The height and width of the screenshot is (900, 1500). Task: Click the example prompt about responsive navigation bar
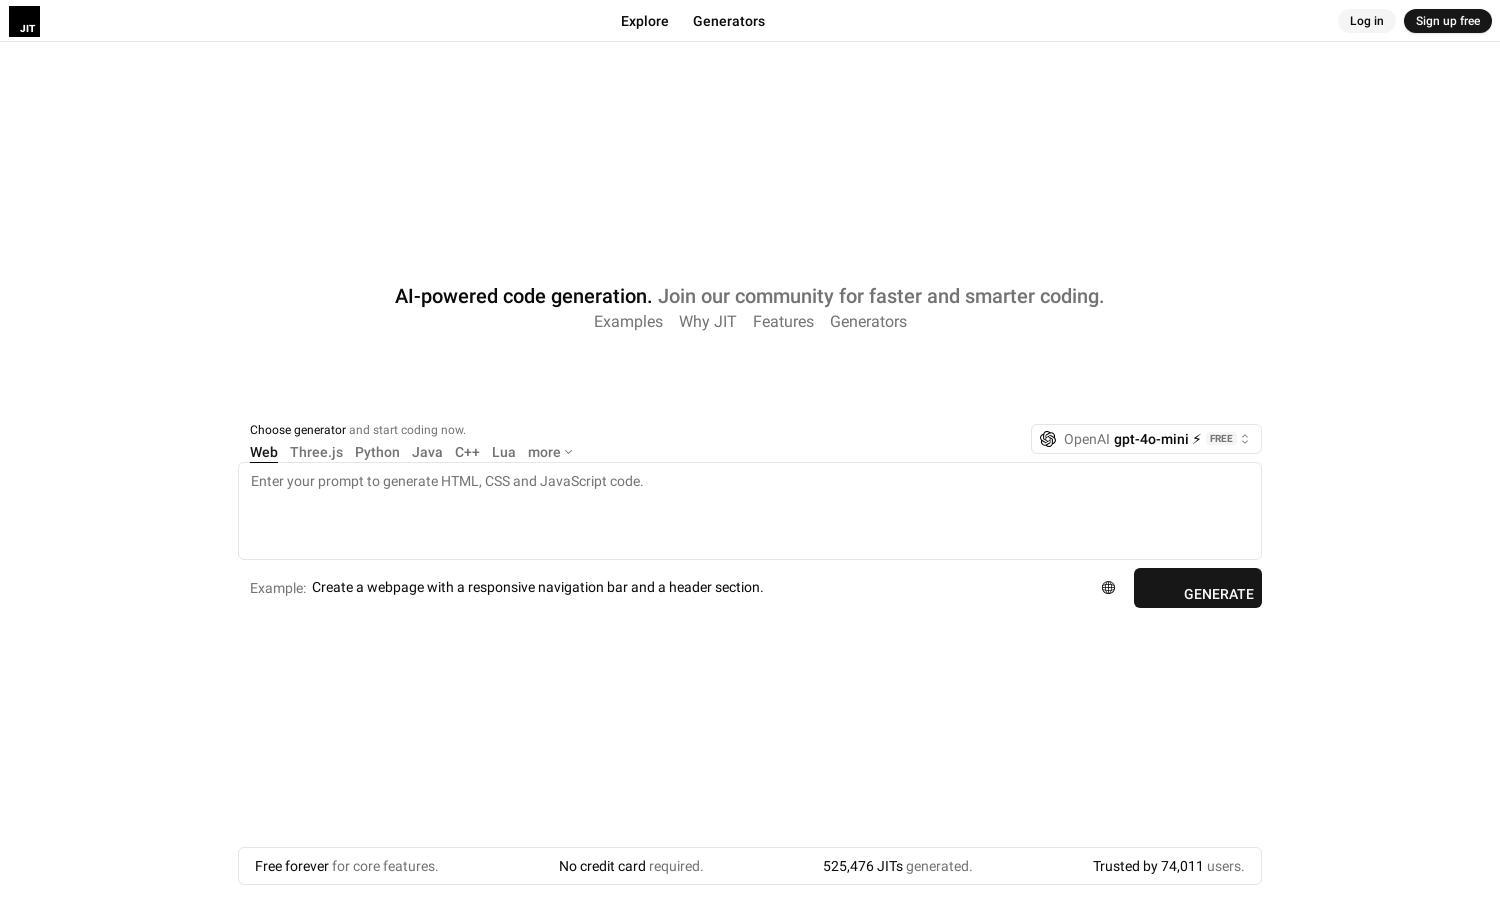point(538,587)
